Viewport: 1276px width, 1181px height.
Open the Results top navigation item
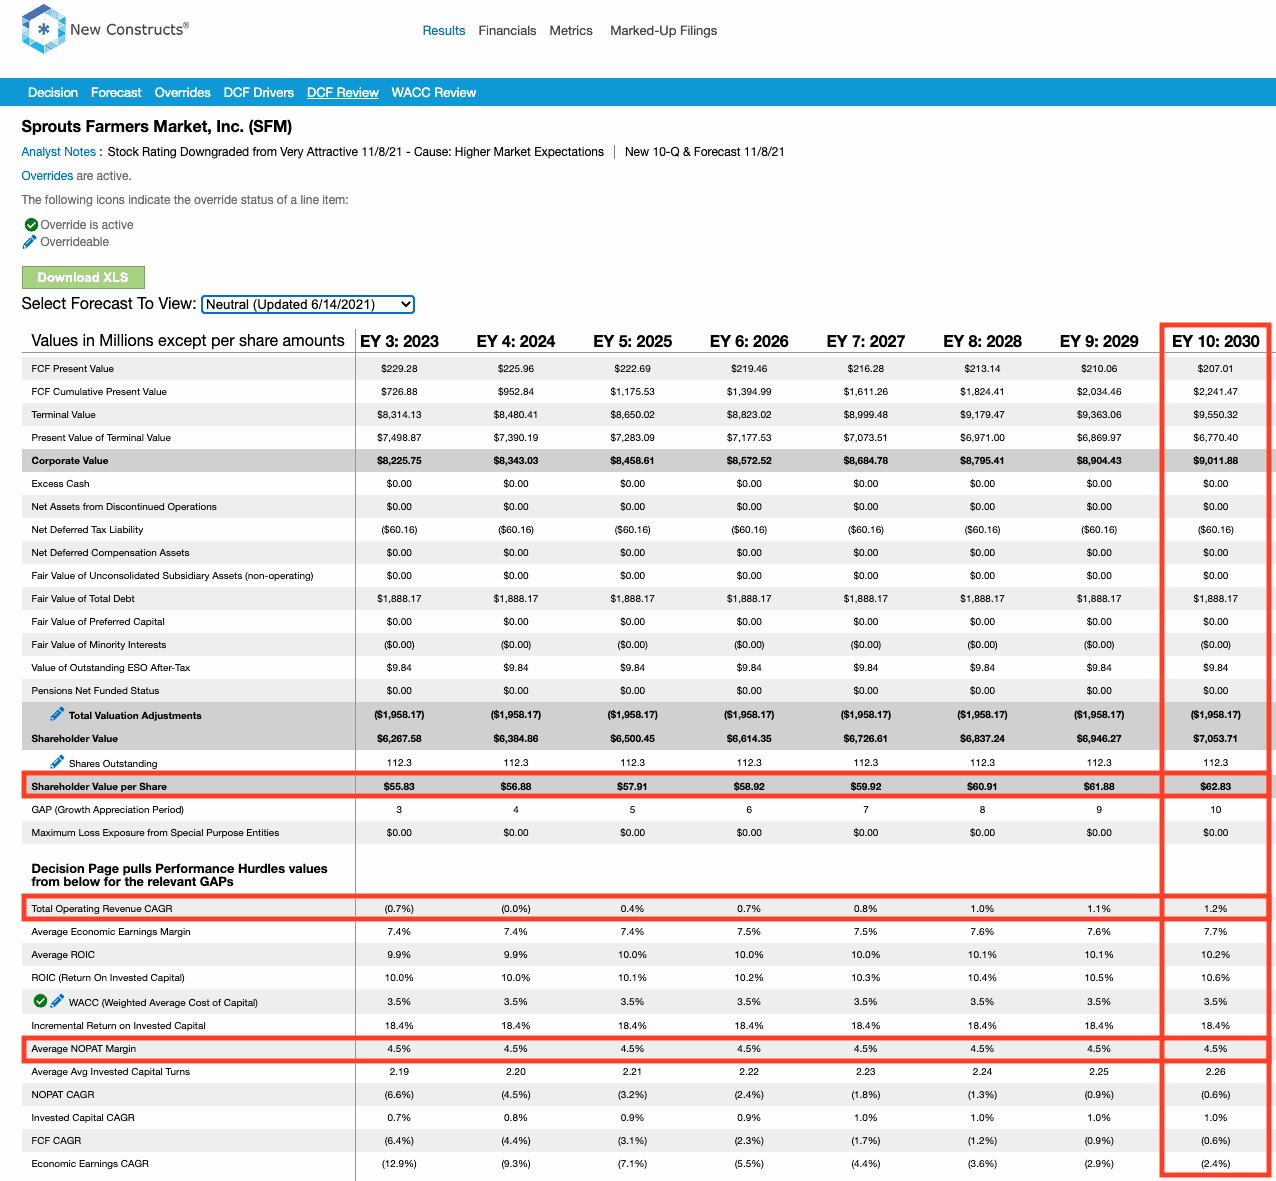pos(444,31)
